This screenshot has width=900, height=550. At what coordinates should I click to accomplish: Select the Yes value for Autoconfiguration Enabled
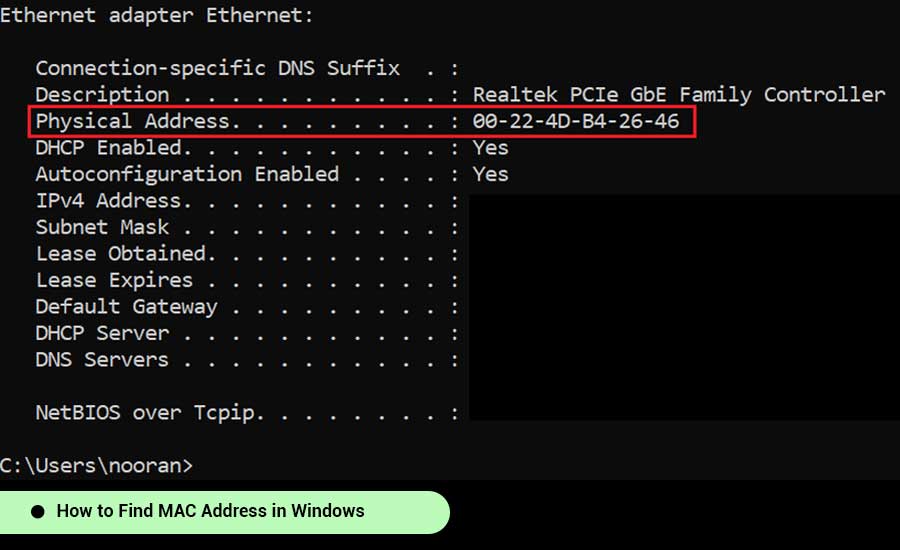[x=491, y=174]
